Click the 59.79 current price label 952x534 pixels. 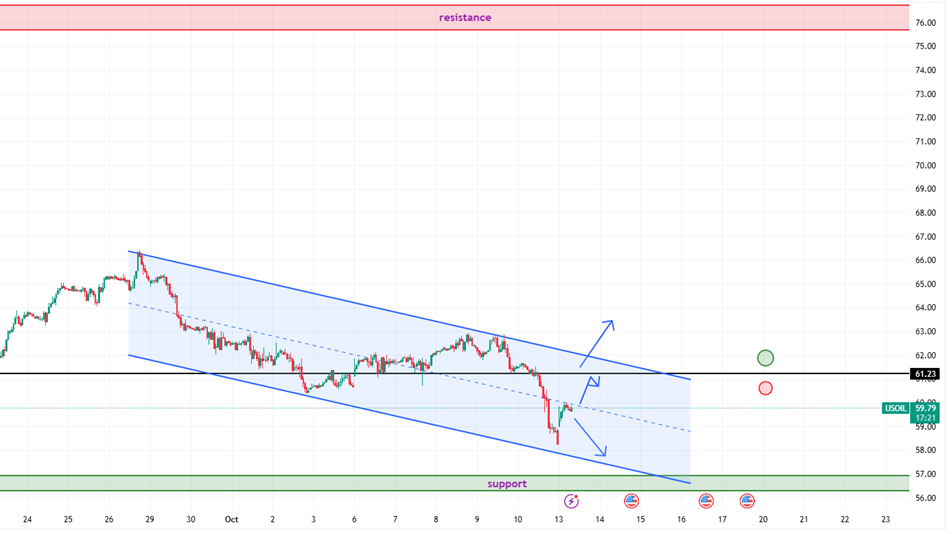[925, 408]
